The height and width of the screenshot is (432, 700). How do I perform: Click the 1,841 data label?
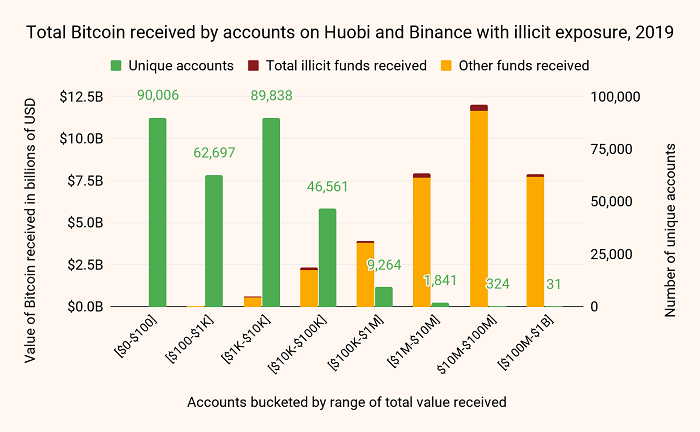click(441, 280)
